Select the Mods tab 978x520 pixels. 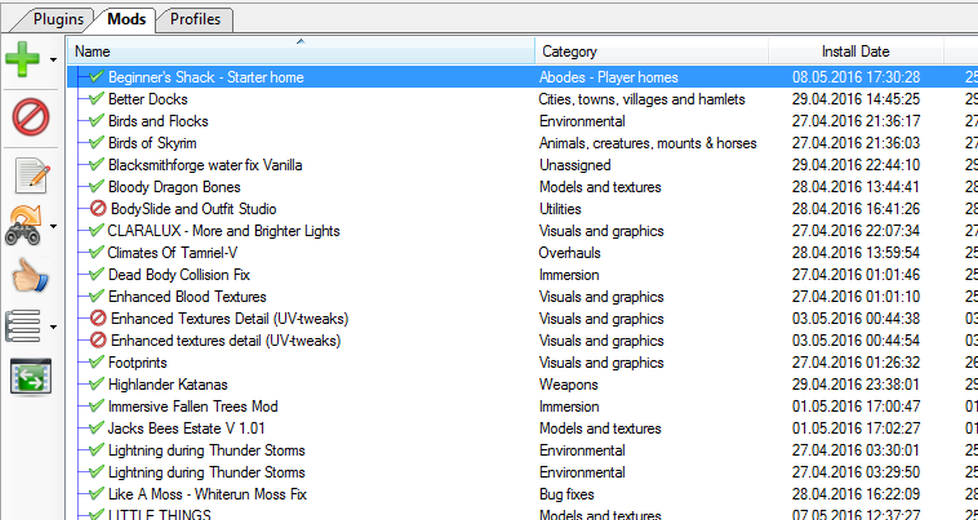coord(127,19)
